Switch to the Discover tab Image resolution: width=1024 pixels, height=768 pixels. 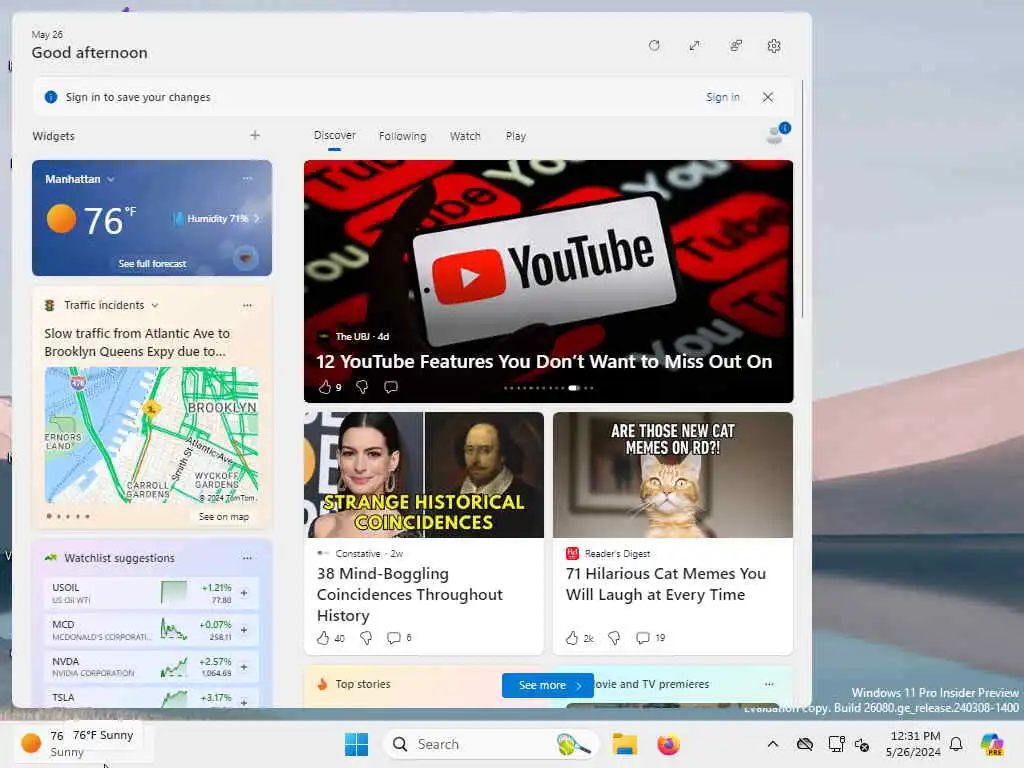(334, 135)
